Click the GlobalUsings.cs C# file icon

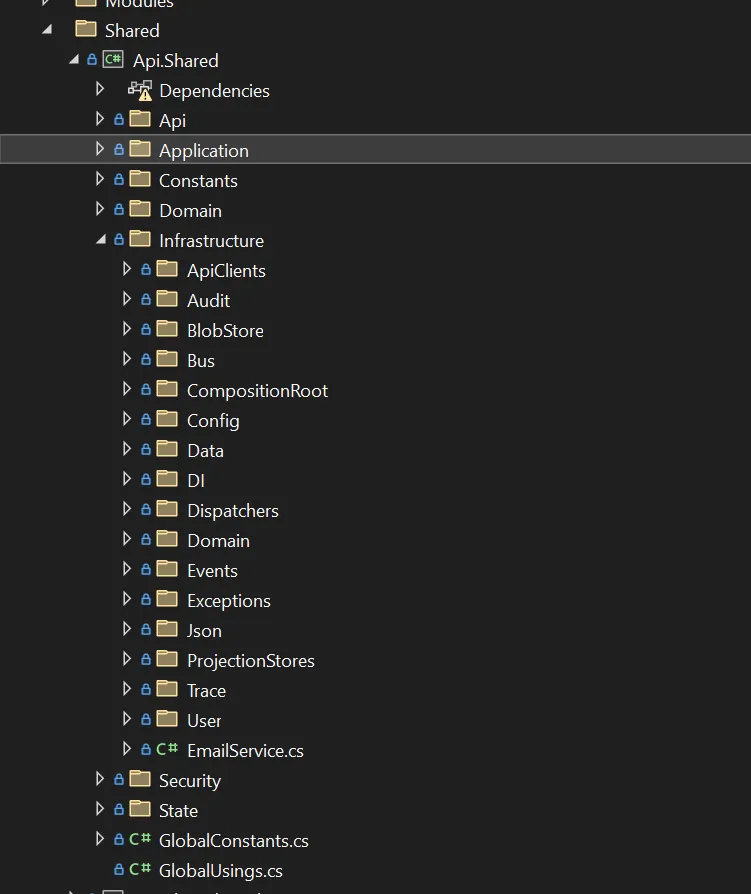pos(140,869)
